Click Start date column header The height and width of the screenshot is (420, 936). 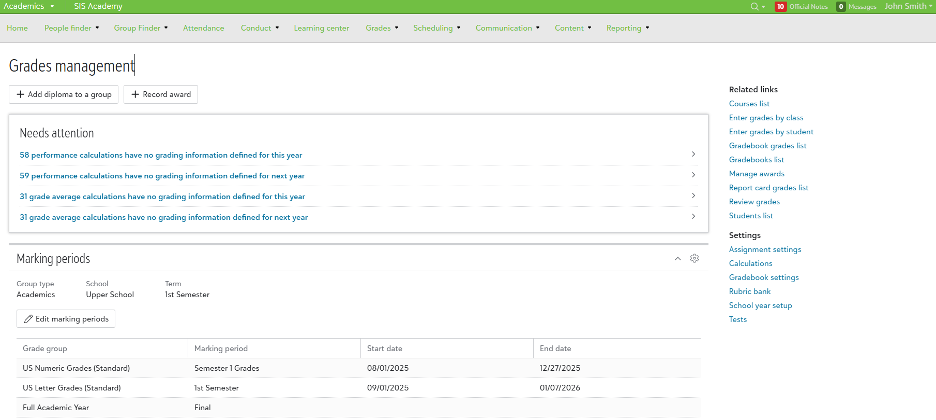[x=447, y=348]
